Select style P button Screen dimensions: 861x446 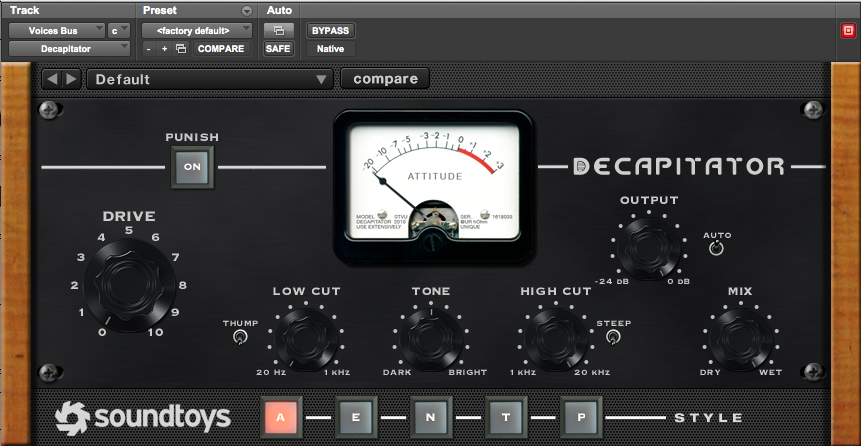[581, 417]
